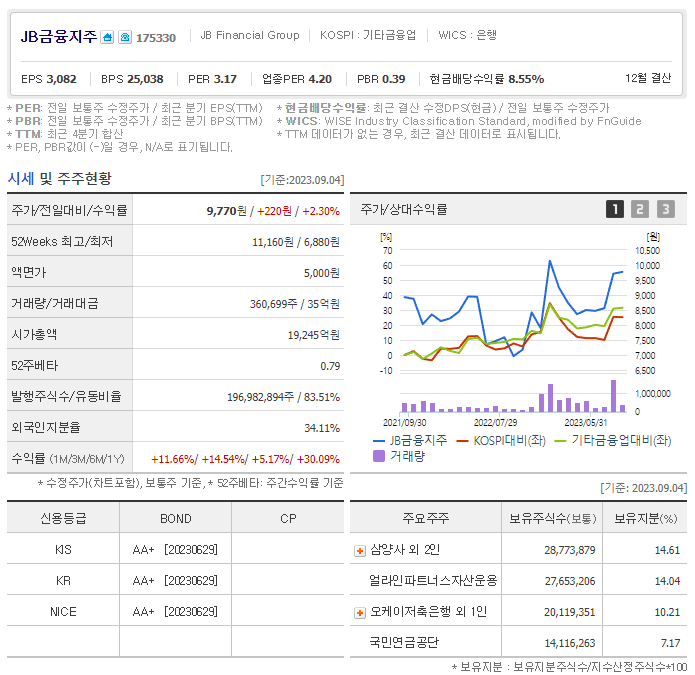Click the 주가/상대수익률 chart title
This screenshot has width=695, height=675.
point(403,209)
